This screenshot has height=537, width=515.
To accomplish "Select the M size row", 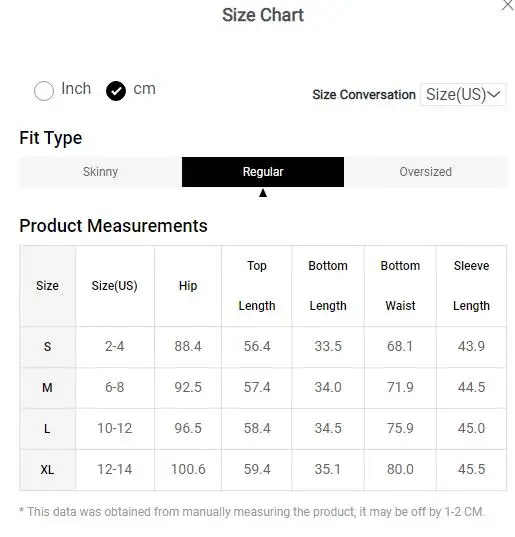I will click(263, 388).
